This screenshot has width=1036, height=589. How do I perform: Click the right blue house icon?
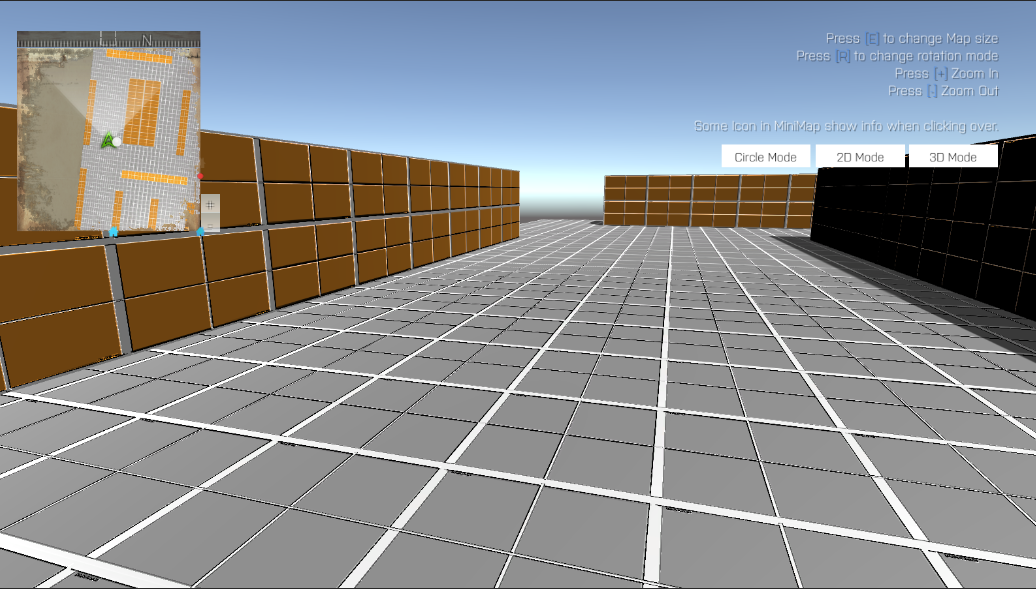tap(201, 231)
